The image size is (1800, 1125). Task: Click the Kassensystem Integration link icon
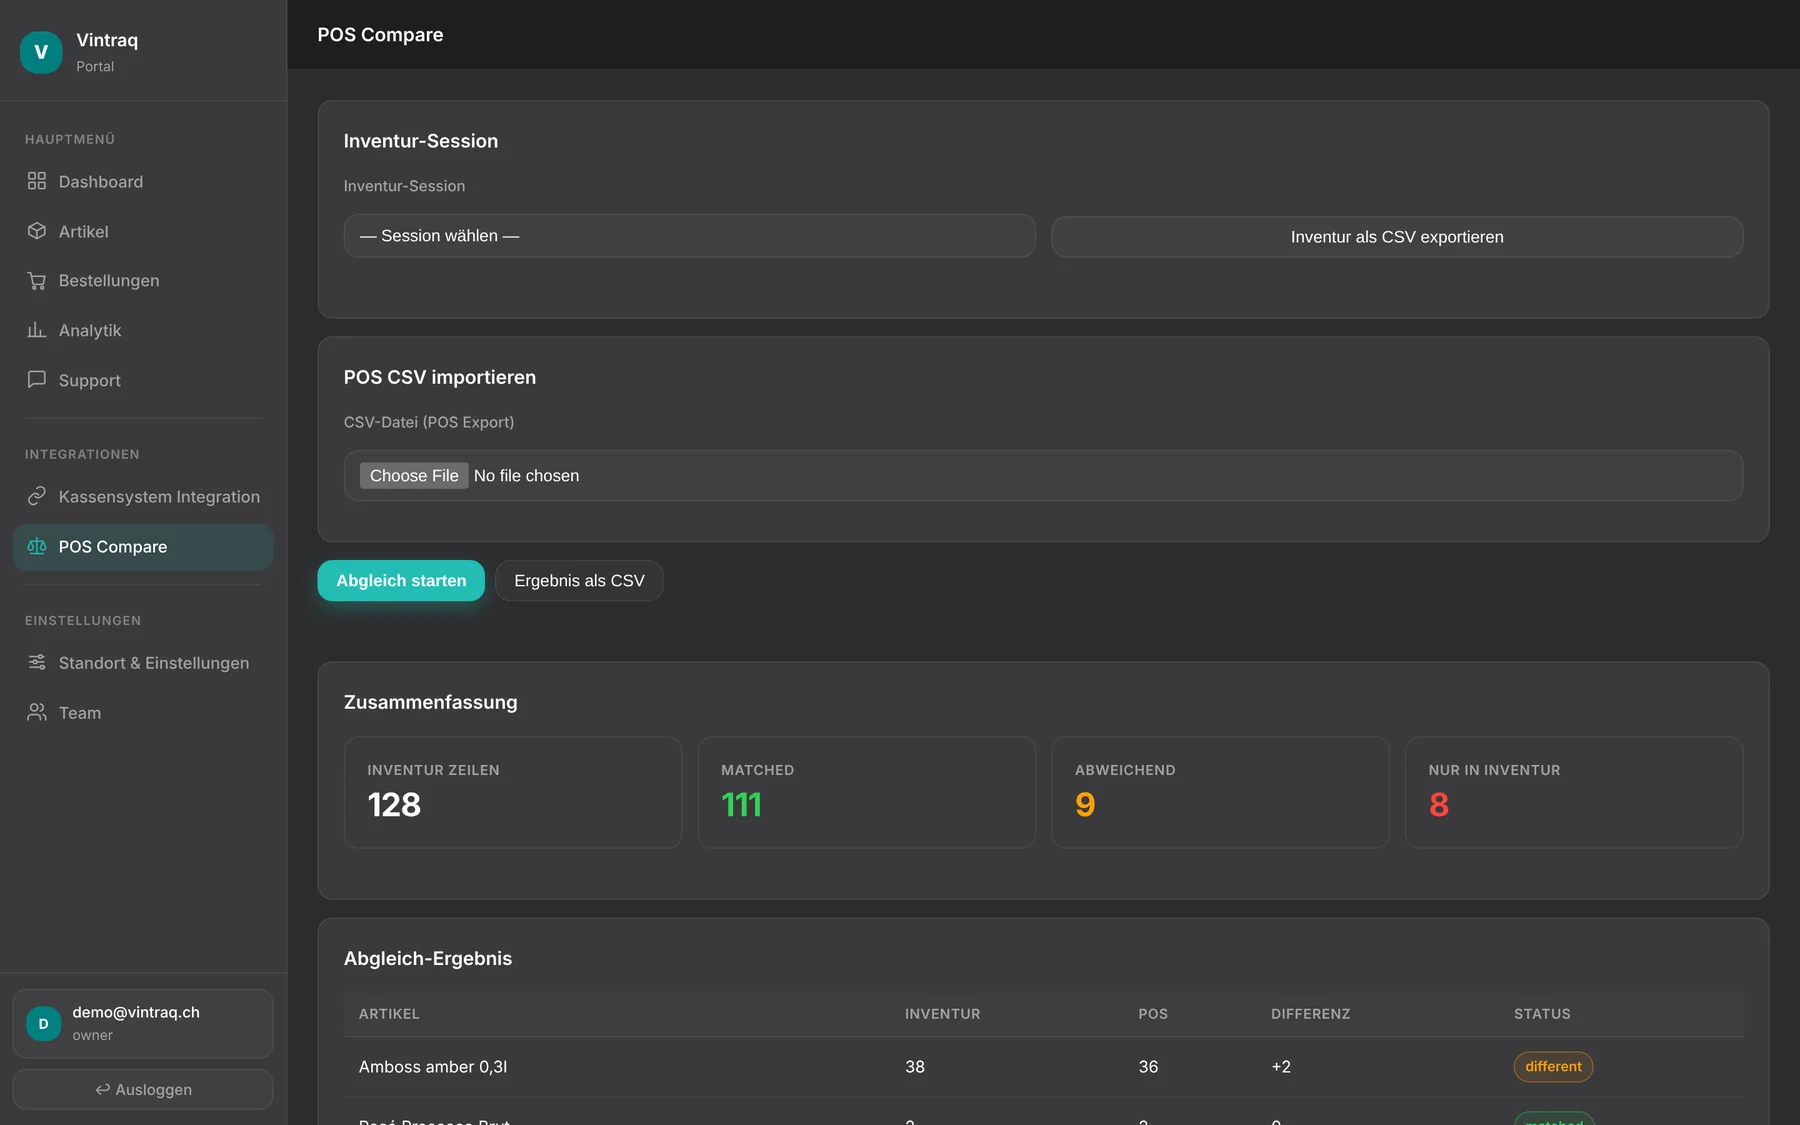coord(37,496)
